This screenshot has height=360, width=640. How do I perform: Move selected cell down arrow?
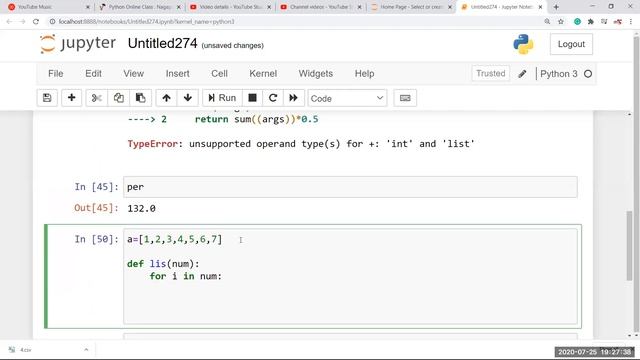(x=188, y=98)
